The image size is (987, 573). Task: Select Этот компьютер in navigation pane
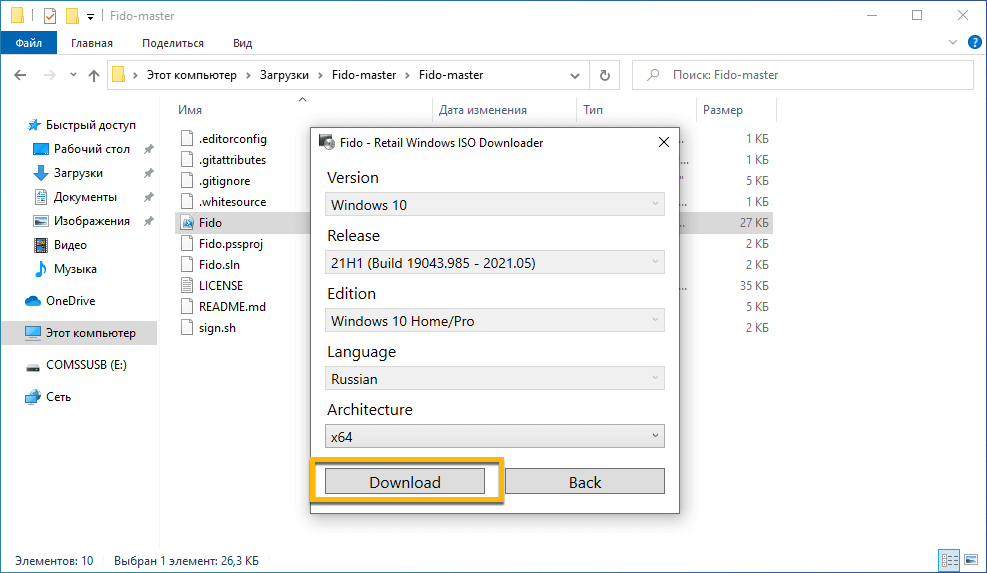click(90, 332)
